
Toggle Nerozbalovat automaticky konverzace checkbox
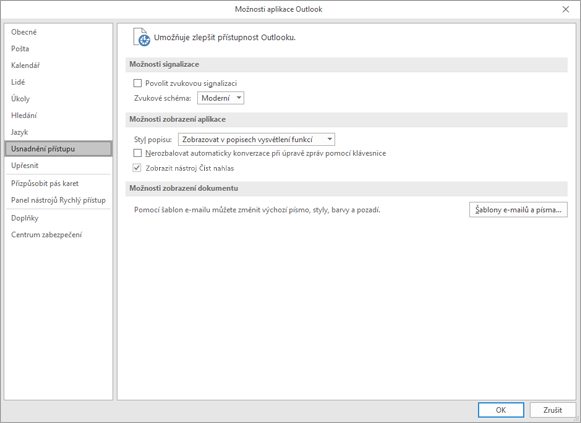(x=137, y=153)
